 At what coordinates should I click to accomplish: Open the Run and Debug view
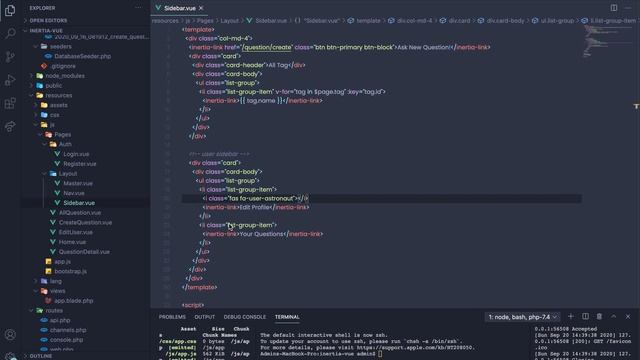[10, 80]
